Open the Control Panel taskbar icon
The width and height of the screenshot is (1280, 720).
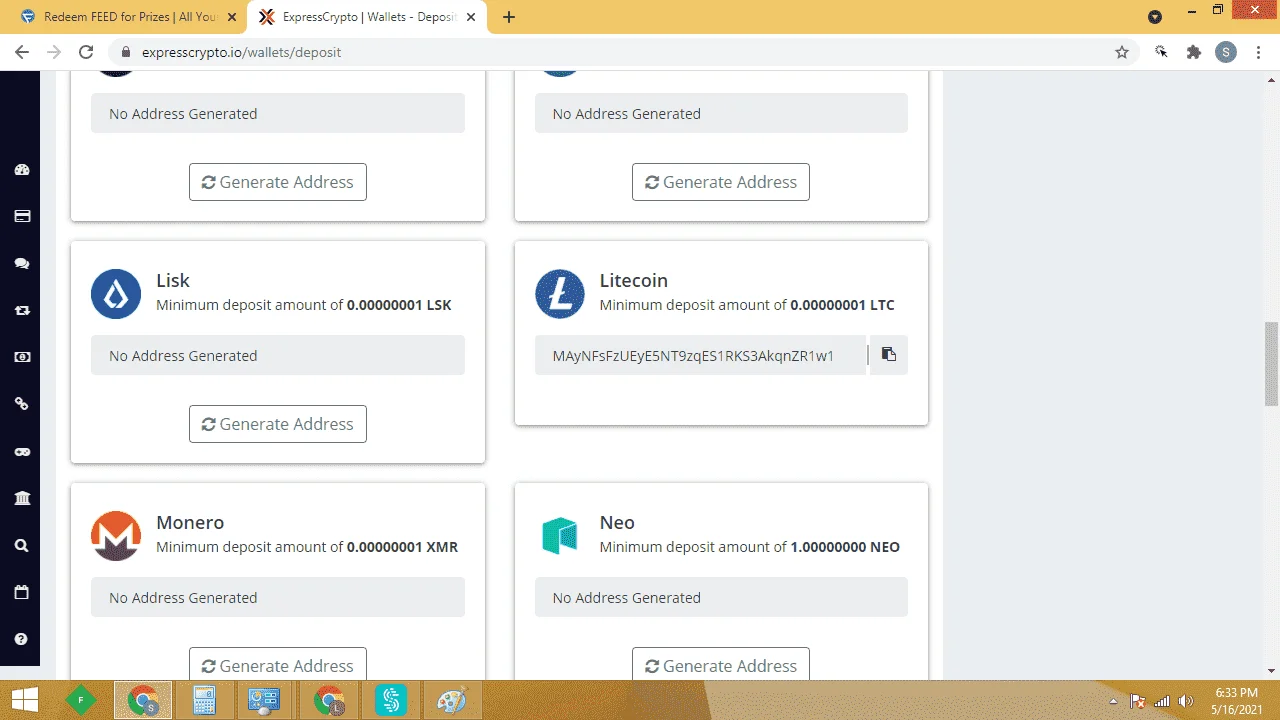pyautogui.click(x=264, y=700)
